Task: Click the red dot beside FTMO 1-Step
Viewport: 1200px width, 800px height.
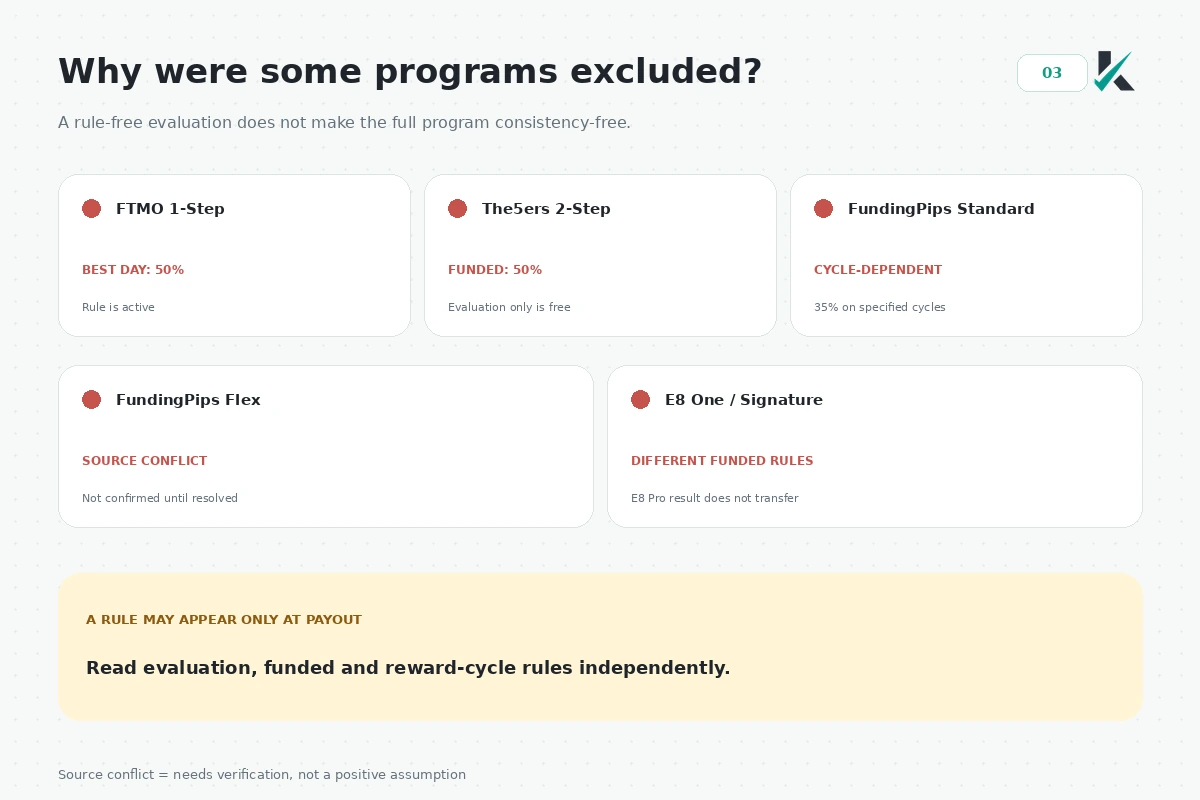Action: pyautogui.click(x=91, y=209)
